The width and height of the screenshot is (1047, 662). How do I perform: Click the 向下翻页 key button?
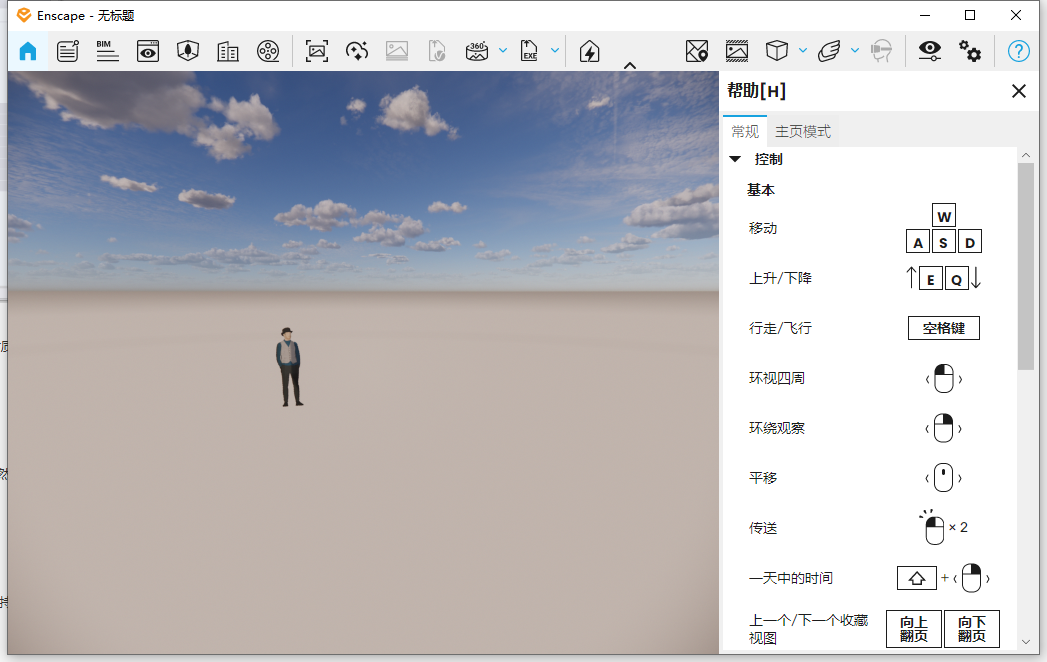point(972,629)
